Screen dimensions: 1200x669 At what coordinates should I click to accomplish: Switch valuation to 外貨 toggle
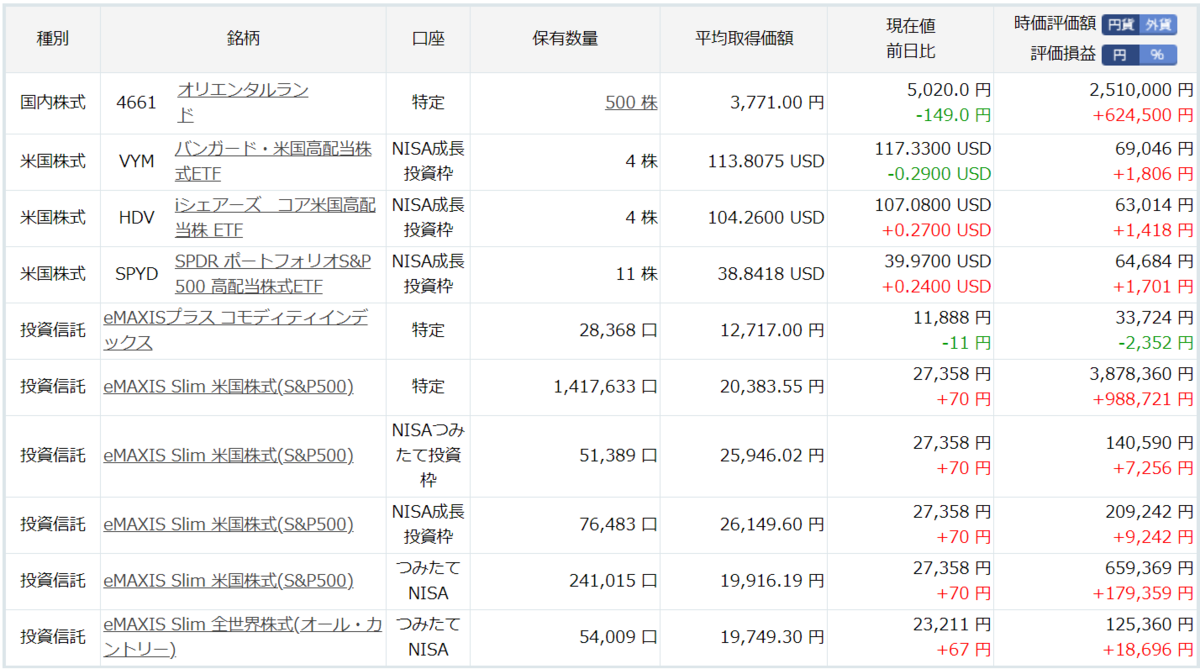tap(1159, 24)
